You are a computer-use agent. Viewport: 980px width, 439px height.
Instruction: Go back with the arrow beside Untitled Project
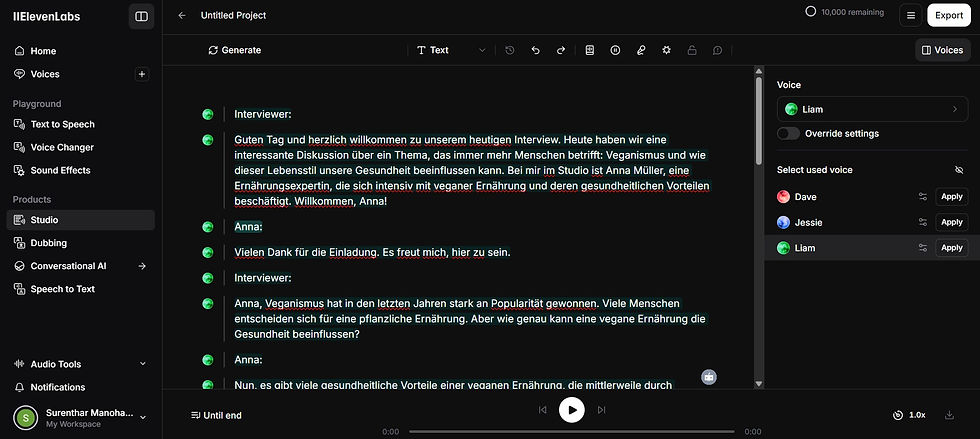point(182,16)
